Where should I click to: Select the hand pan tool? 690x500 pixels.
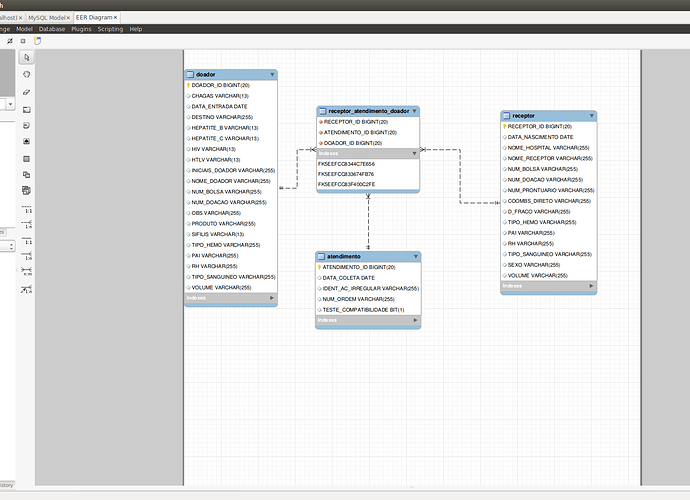click(x=27, y=74)
